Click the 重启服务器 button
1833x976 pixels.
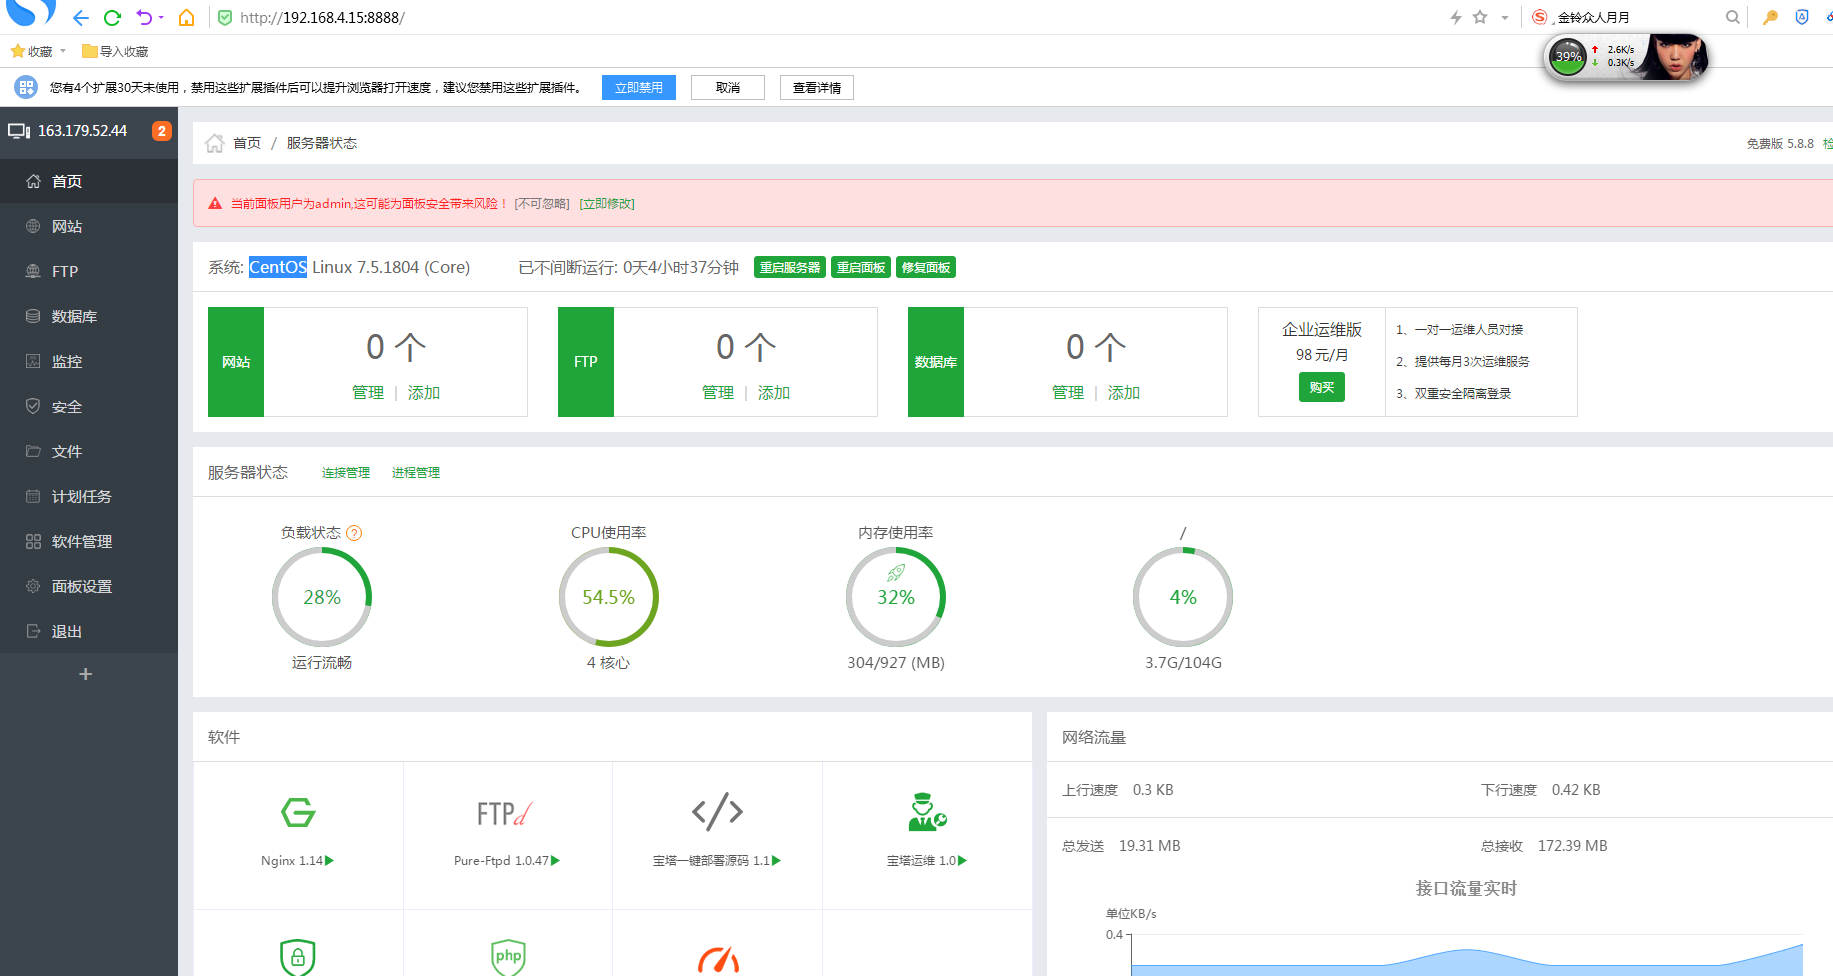pos(790,267)
